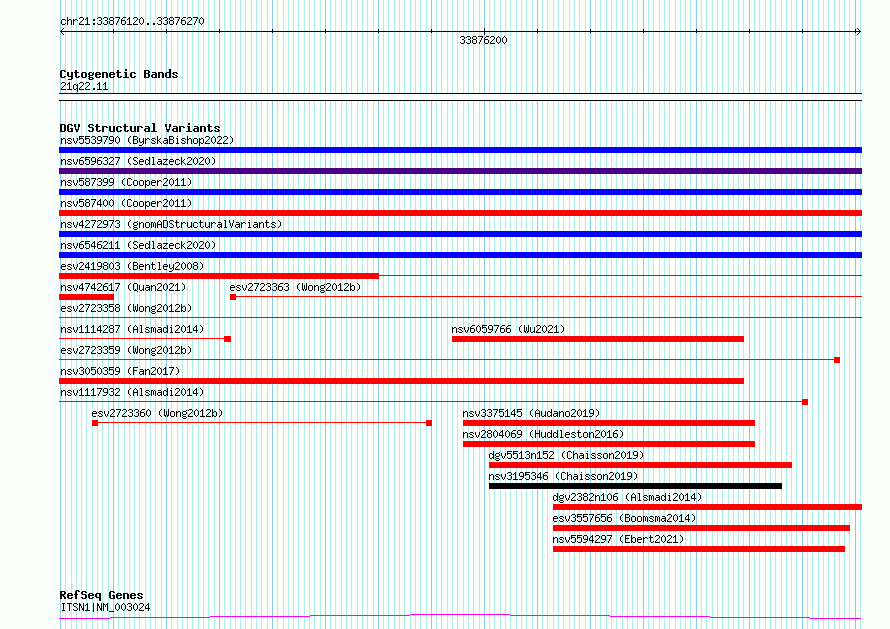Open nsv6596327 (Sedlazeck2020) variant label
Screen dimensions: 890x629
[138, 161]
